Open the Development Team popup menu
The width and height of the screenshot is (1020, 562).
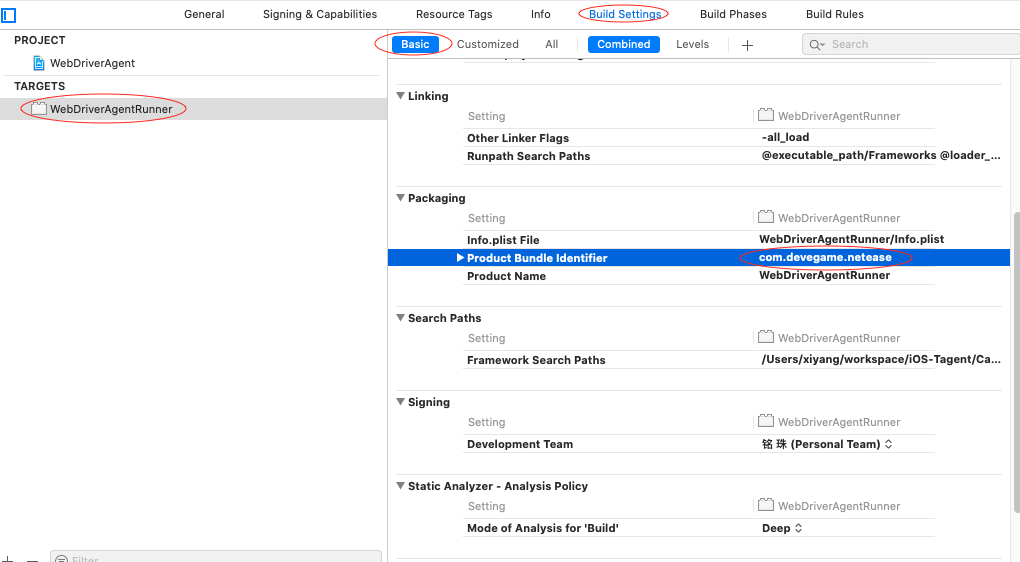[827, 444]
